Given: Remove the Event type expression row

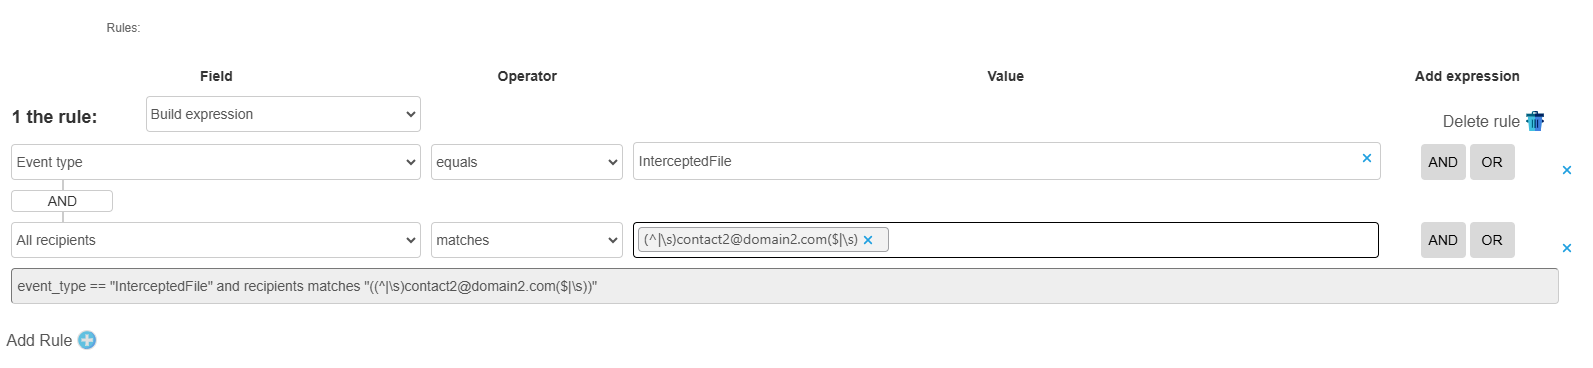Looking at the screenshot, I should 1567,170.
